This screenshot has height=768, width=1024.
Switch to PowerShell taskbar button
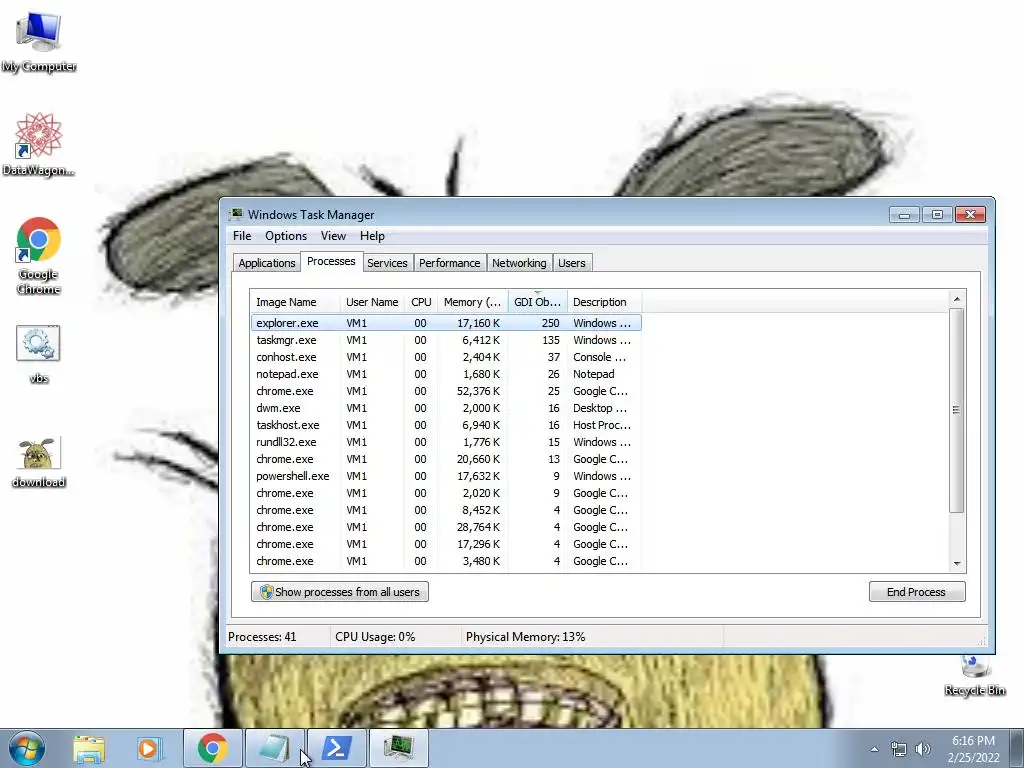(x=336, y=748)
